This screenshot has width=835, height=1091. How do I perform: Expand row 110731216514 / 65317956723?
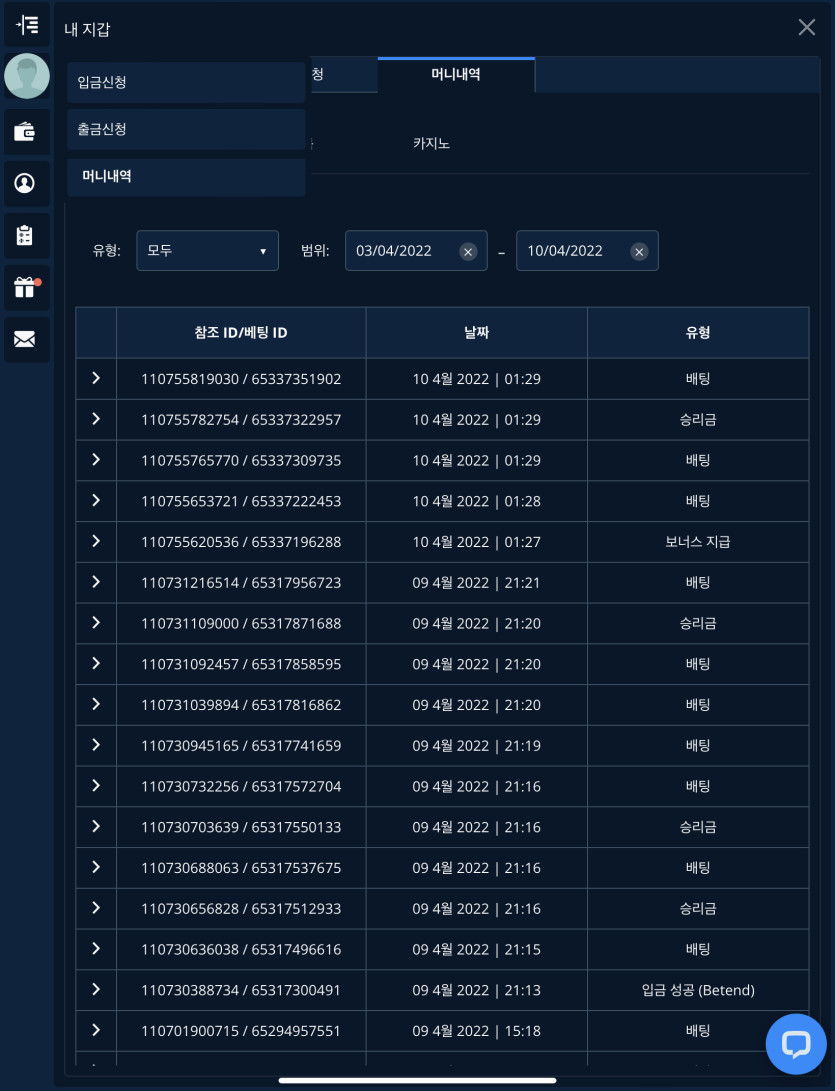(96, 582)
